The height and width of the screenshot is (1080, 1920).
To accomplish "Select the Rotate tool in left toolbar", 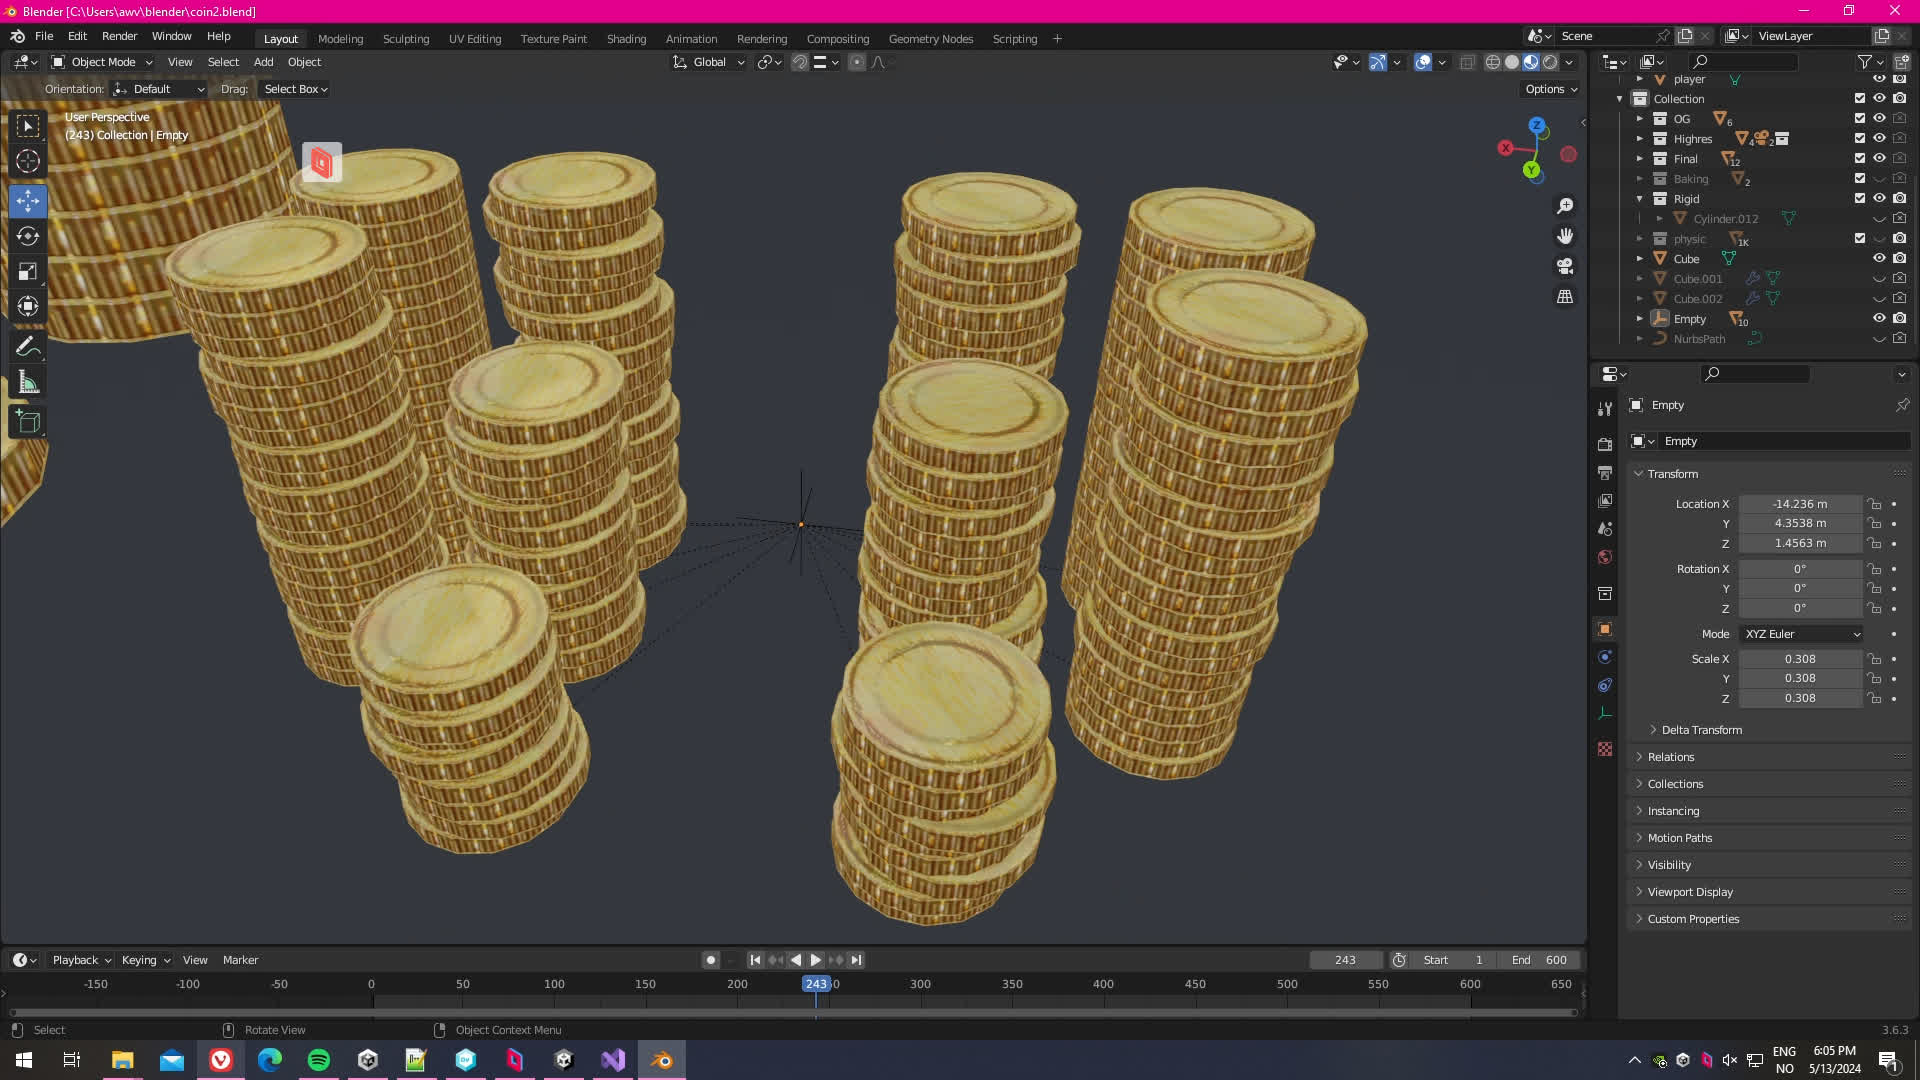I will (28, 236).
